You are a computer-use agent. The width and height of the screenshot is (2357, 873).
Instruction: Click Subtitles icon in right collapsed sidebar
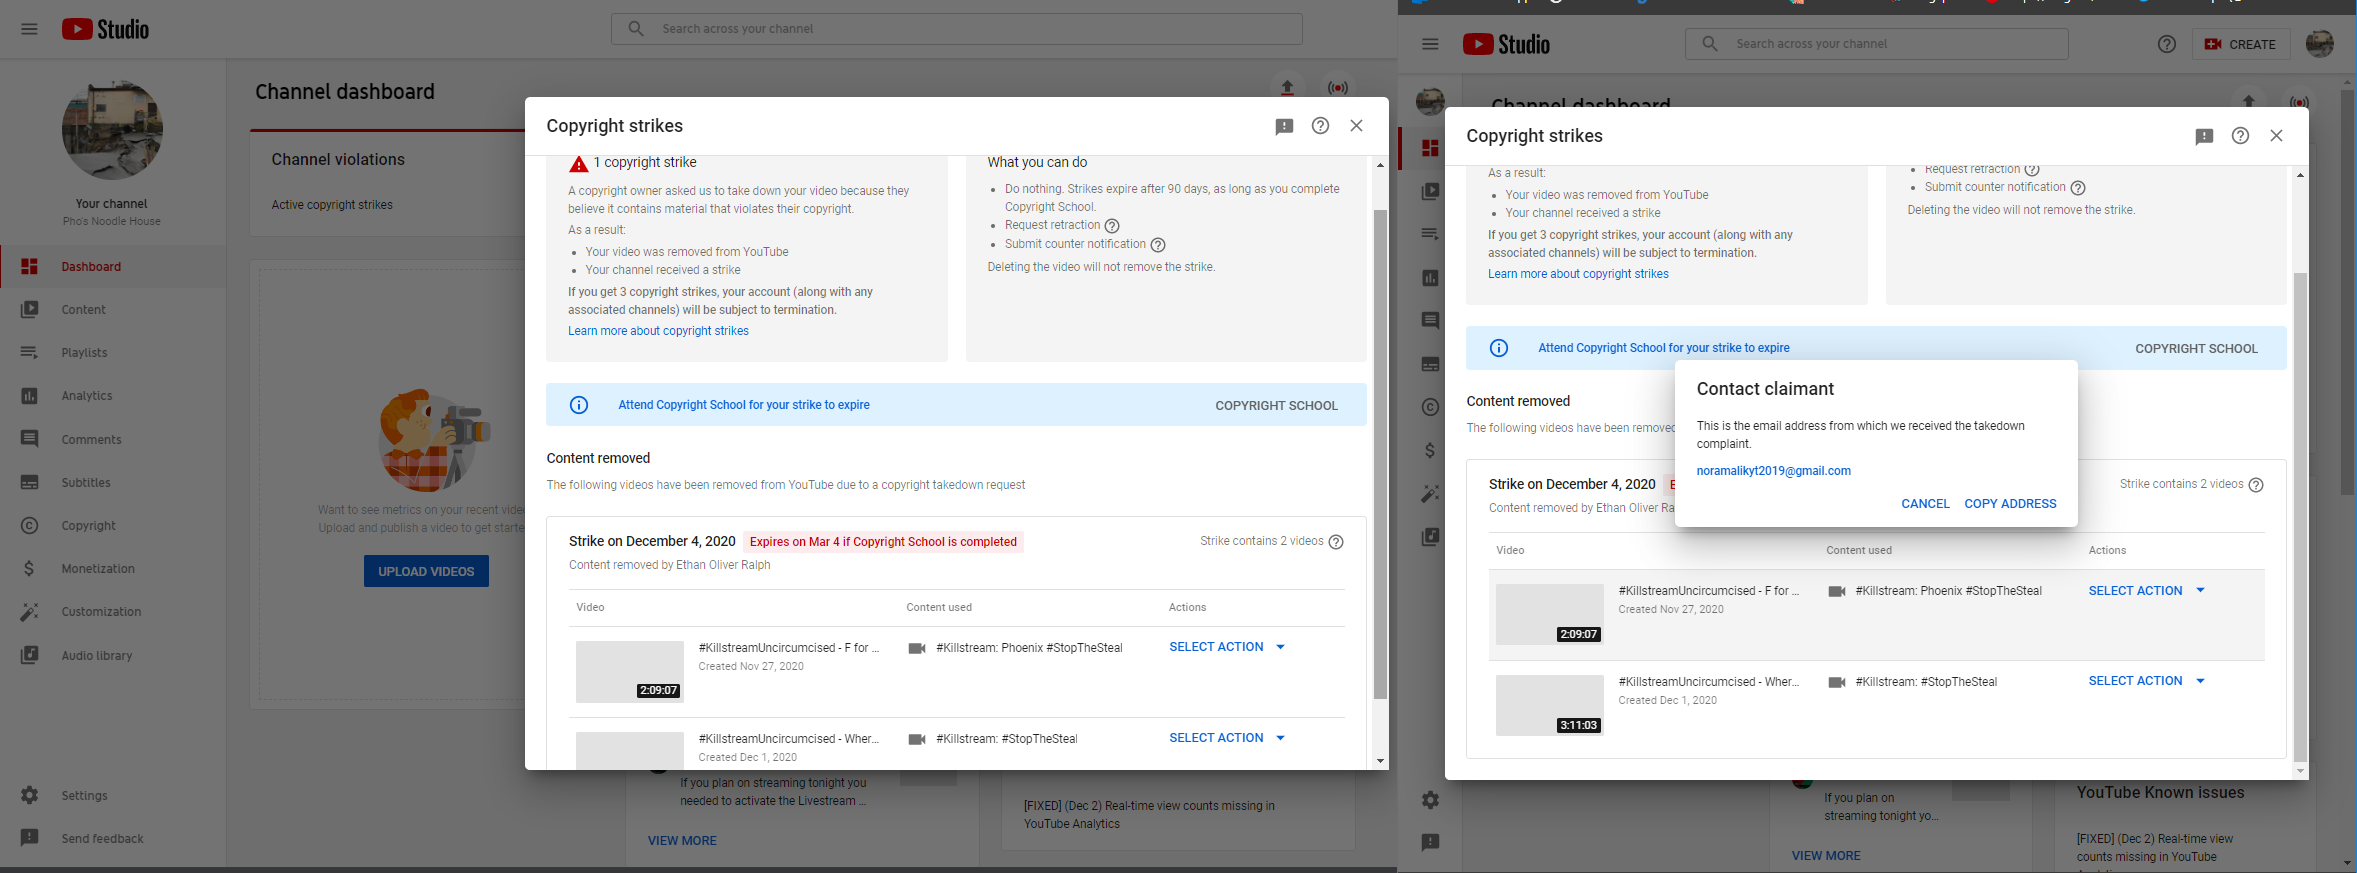click(x=1430, y=364)
